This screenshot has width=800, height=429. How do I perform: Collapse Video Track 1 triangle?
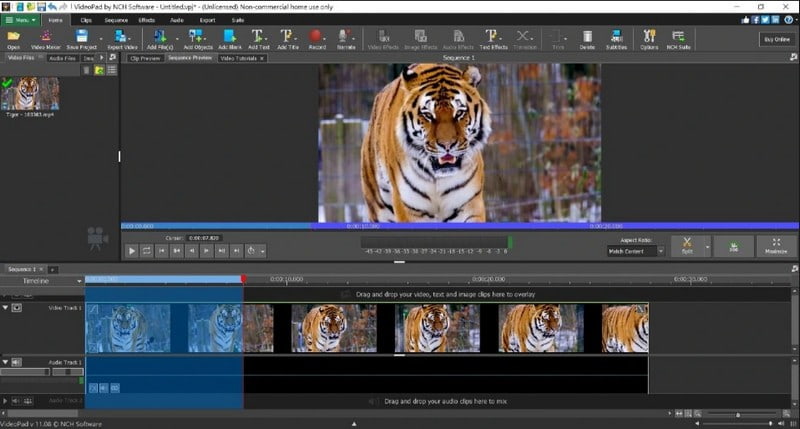point(5,308)
